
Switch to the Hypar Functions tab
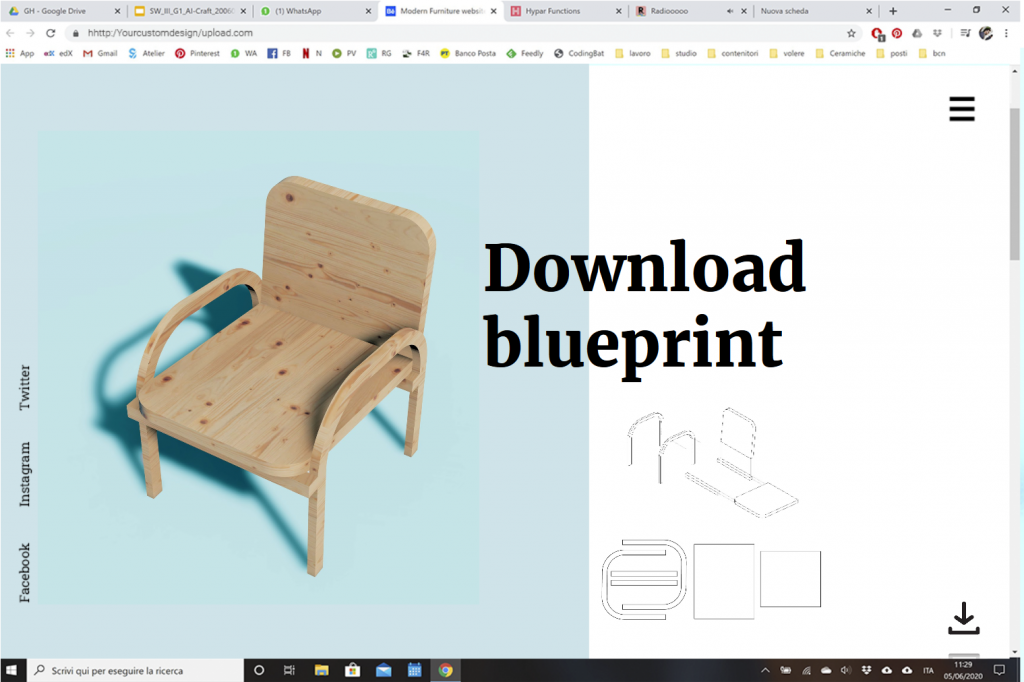click(560, 11)
